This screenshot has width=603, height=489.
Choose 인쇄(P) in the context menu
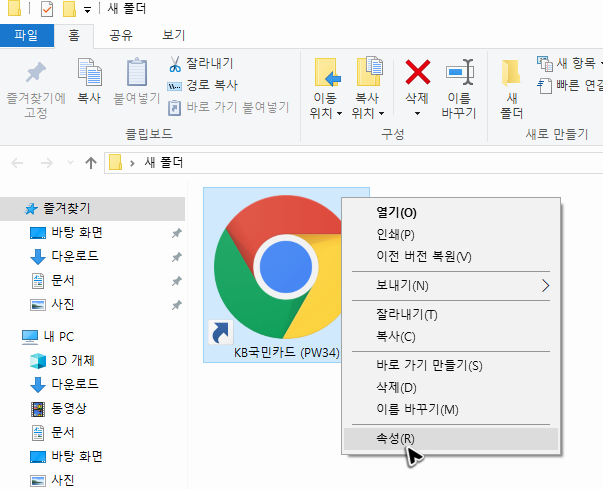point(451,235)
